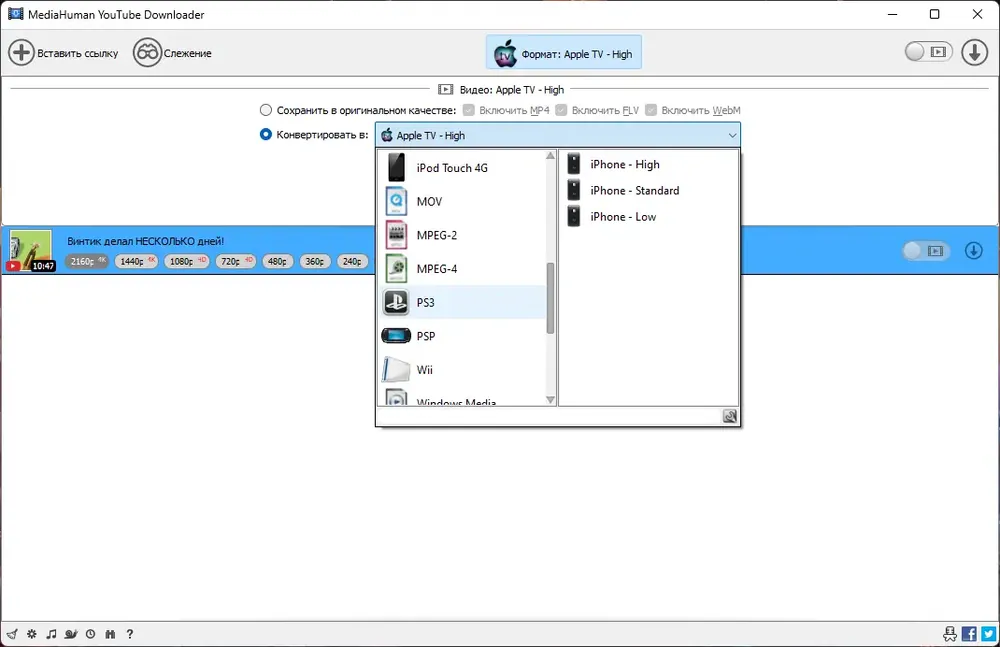Click the Apple TV icon in Формат button

coord(505,54)
